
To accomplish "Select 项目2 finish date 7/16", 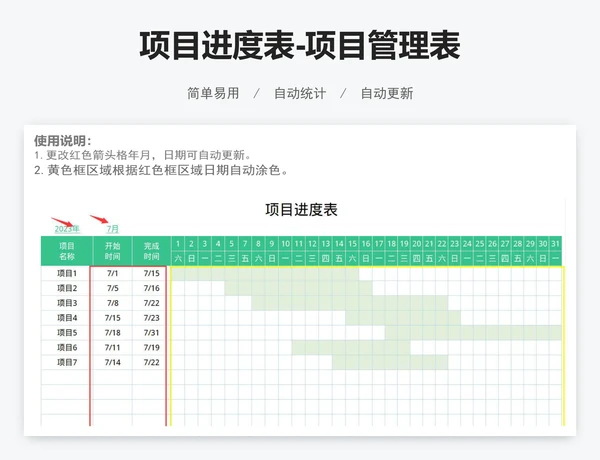I will (151, 288).
